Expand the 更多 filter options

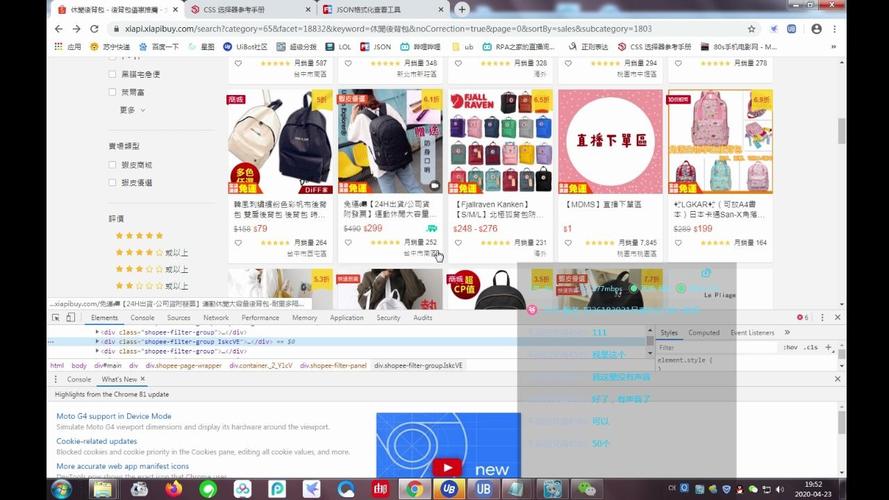click(x=132, y=110)
